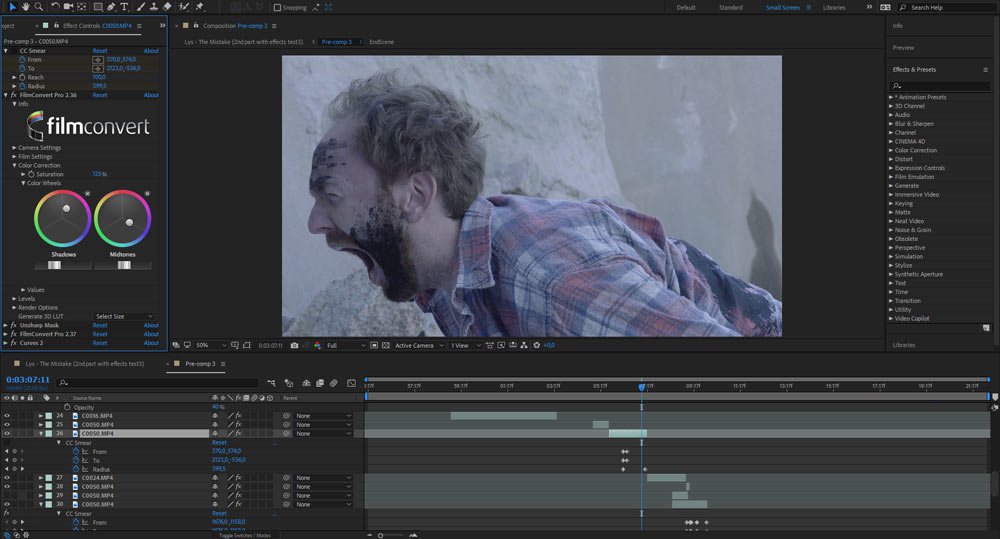Switch to Libraries workspace
The image size is (1000, 539).
[x=834, y=8]
